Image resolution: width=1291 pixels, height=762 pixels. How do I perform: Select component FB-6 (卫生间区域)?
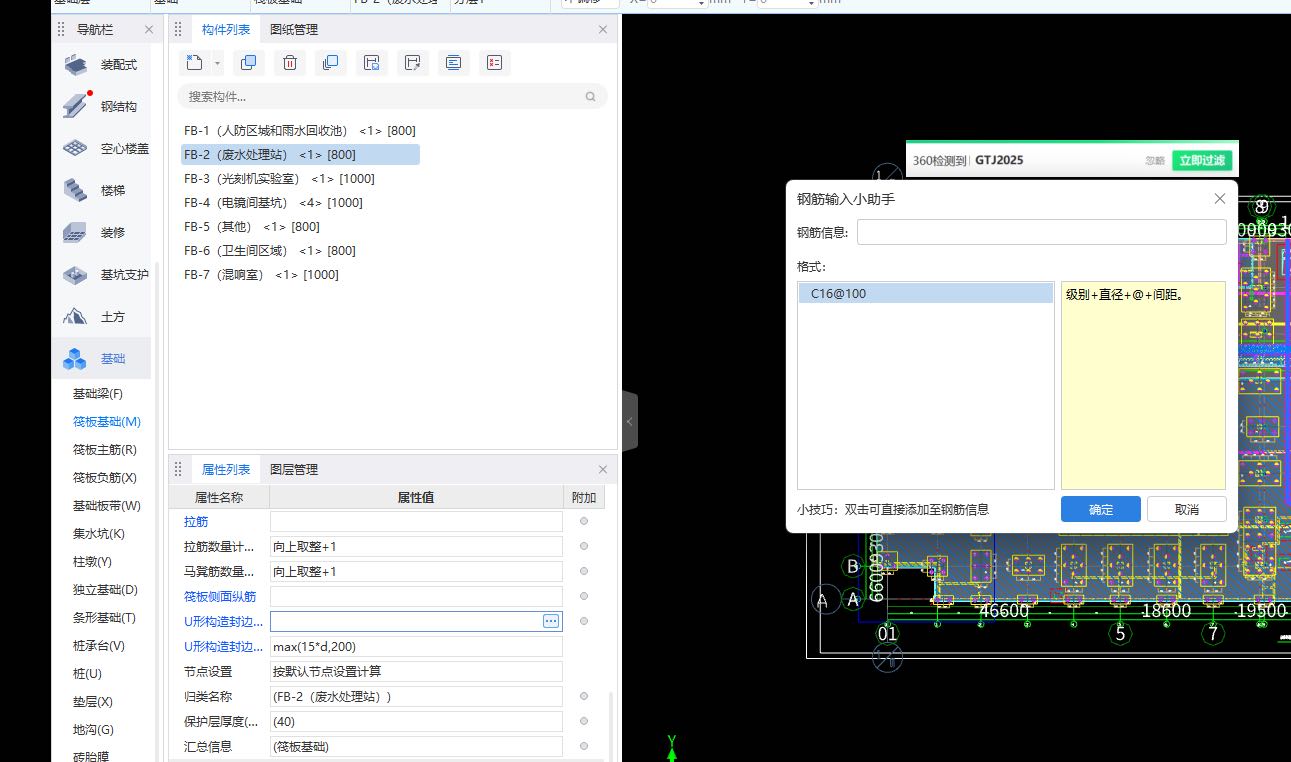click(270, 251)
